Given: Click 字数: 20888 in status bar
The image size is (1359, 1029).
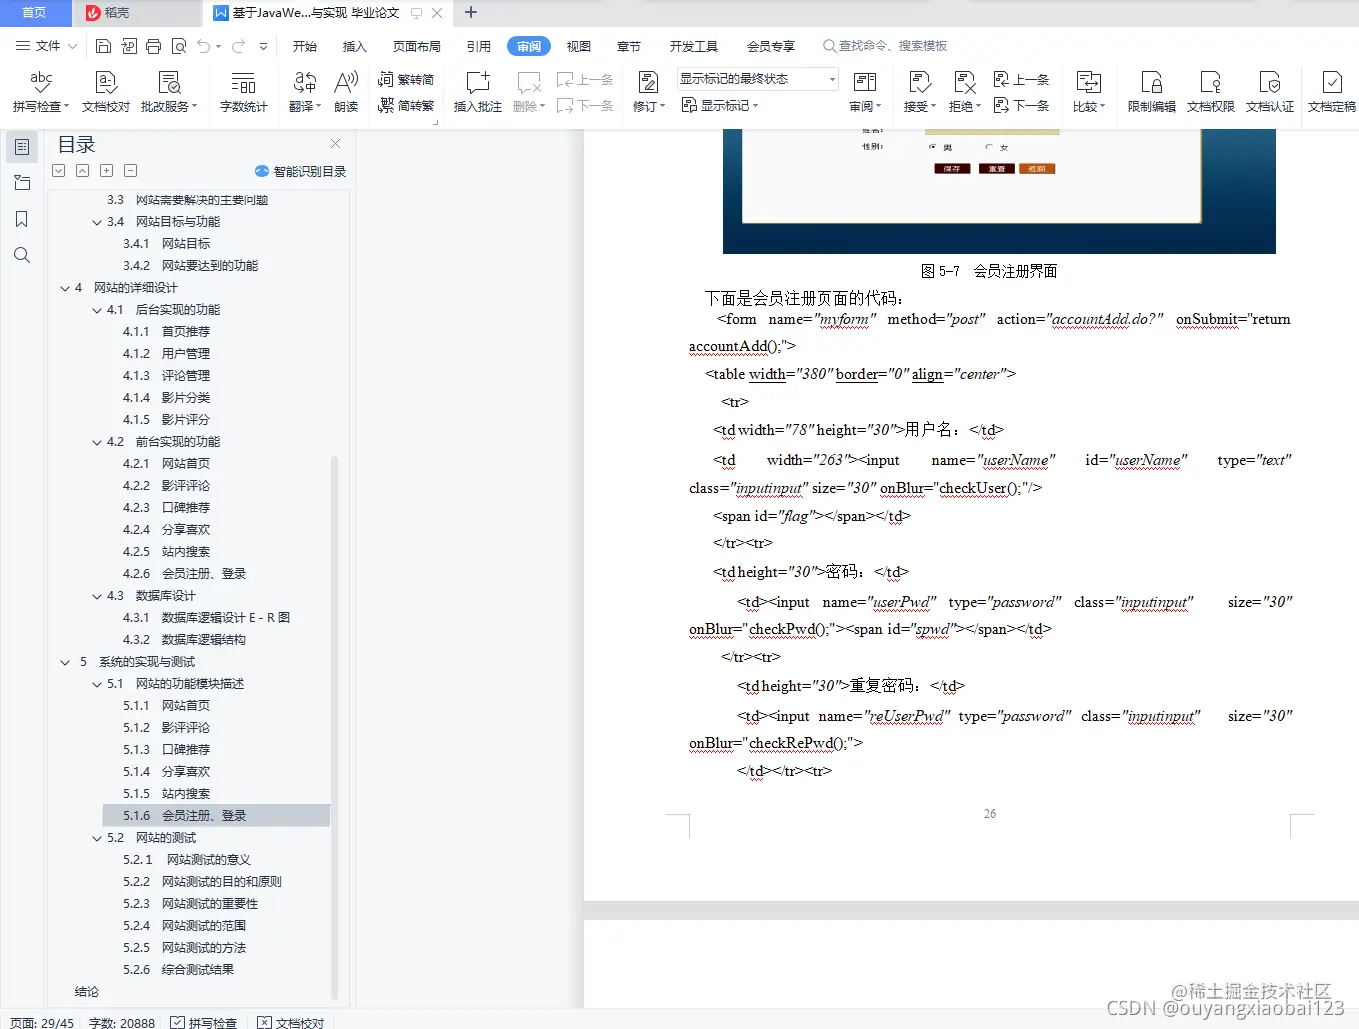Looking at the screenshot, I should click(122, 1022).
